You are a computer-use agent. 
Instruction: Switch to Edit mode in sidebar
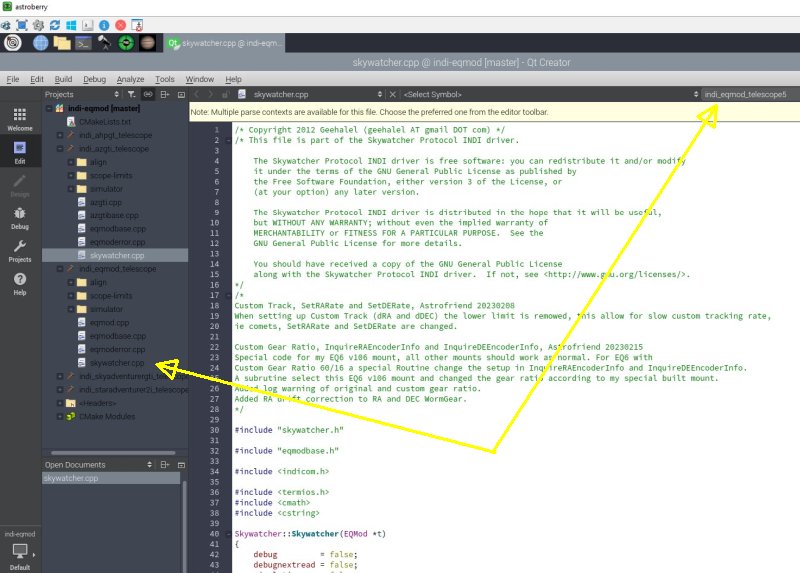[20, 153]
